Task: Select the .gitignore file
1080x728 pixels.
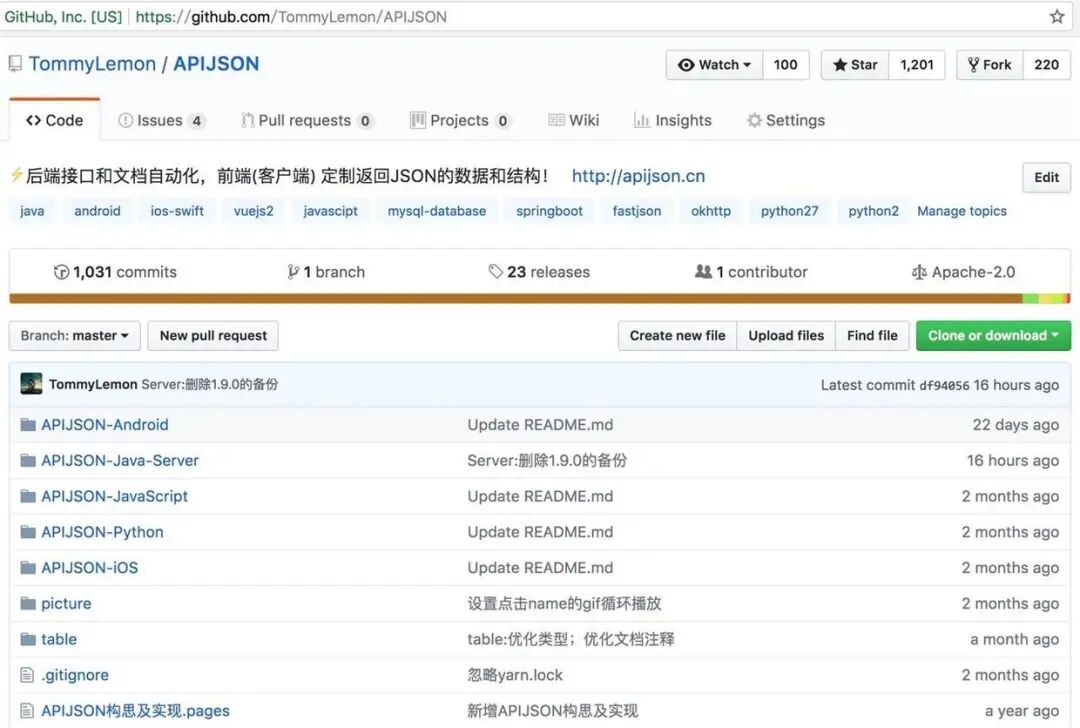Action: (73, 675)
